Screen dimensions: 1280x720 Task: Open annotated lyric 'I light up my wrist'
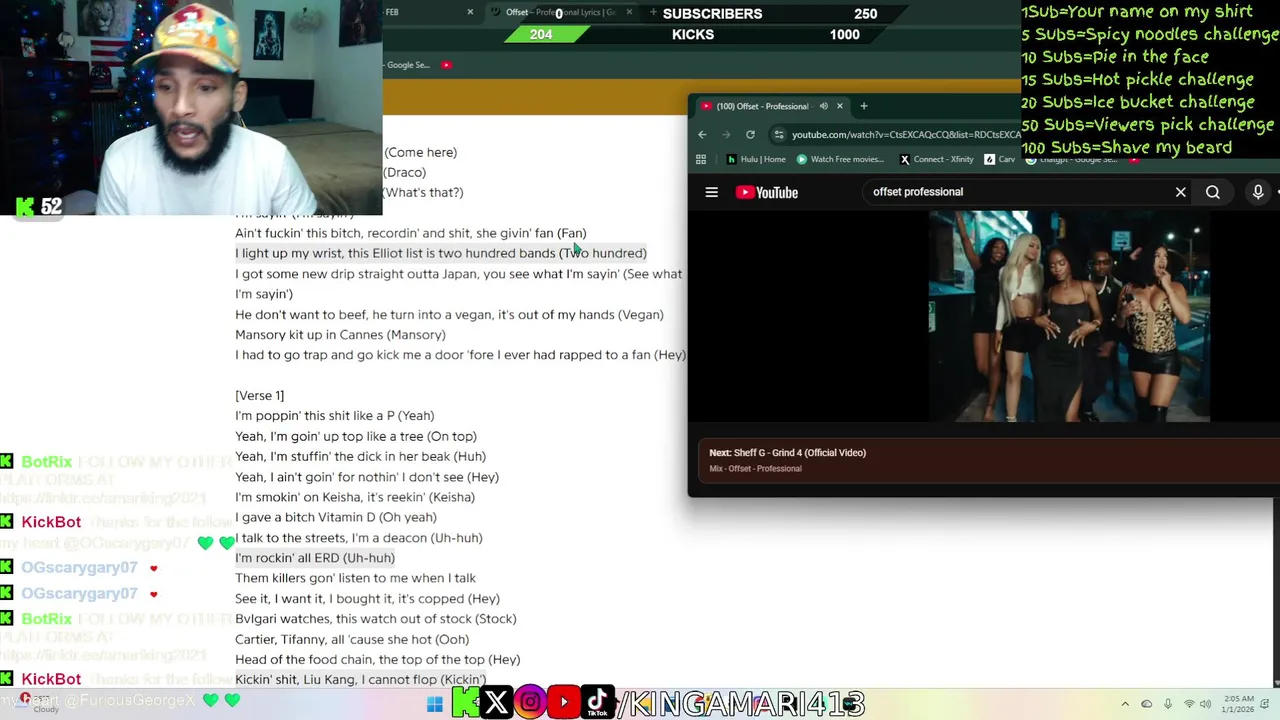(x=441, y=253)
